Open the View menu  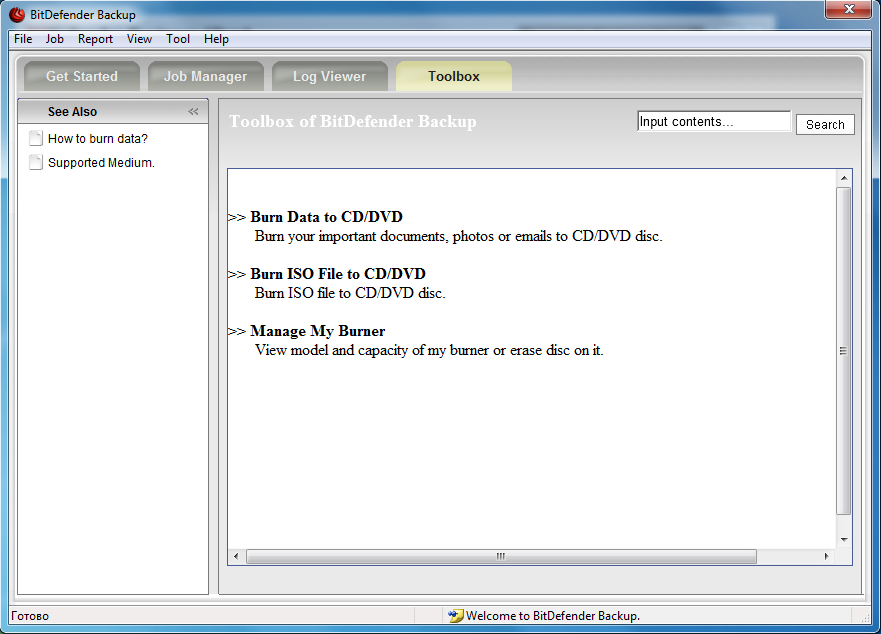[x=139, y=39]
